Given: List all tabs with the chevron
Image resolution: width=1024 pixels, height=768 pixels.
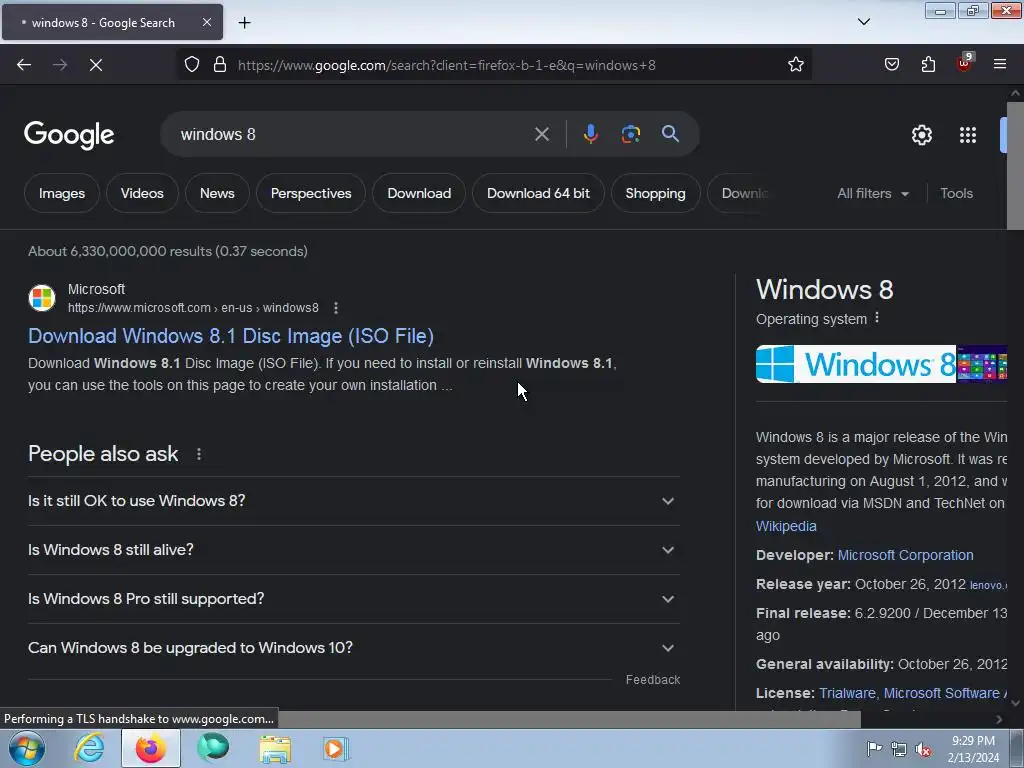Looking at the screenshot, I should [x=864, y=22].
